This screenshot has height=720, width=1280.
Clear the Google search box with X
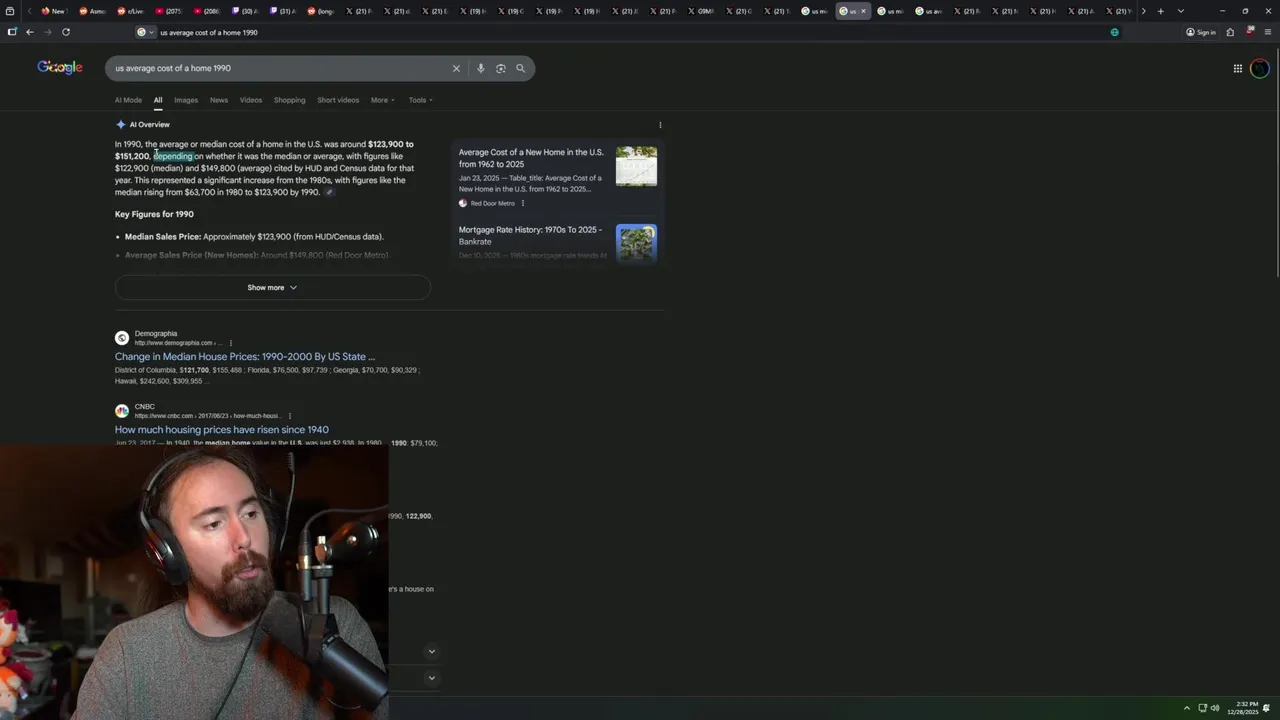click(x=456, y=68)
